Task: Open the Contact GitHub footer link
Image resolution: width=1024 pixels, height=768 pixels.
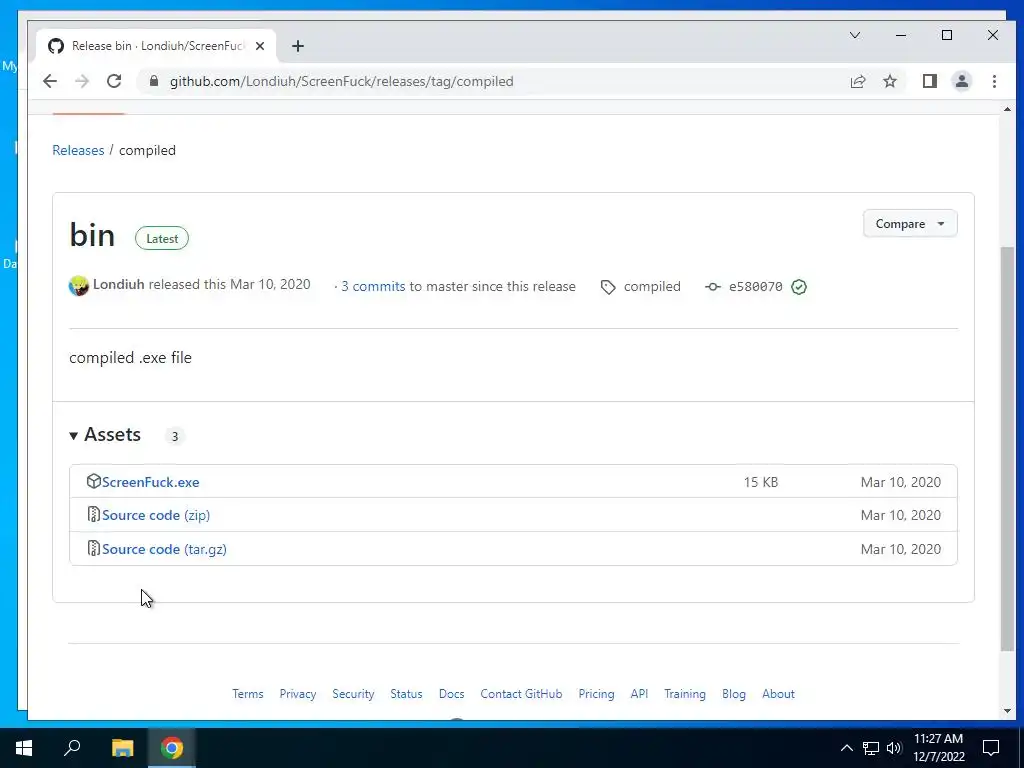Action: tap(521, 694)
